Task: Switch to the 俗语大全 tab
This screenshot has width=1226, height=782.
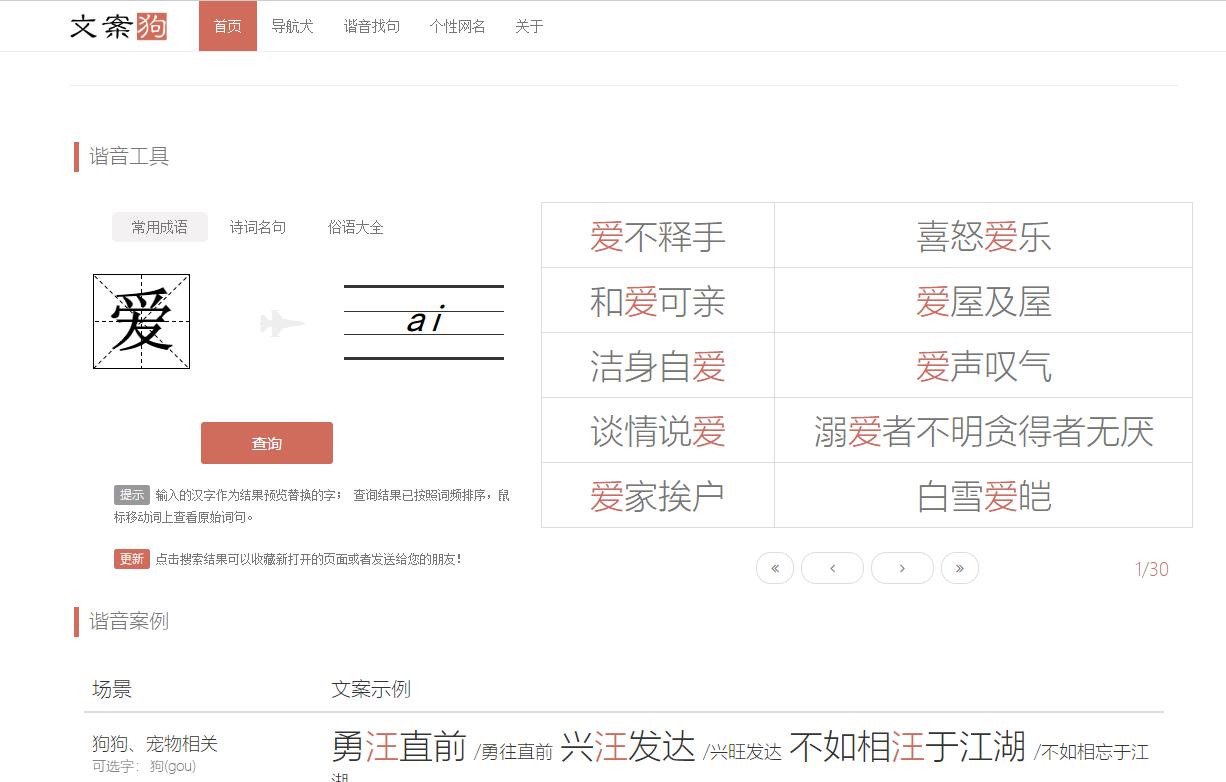Action: pos(356,227)
